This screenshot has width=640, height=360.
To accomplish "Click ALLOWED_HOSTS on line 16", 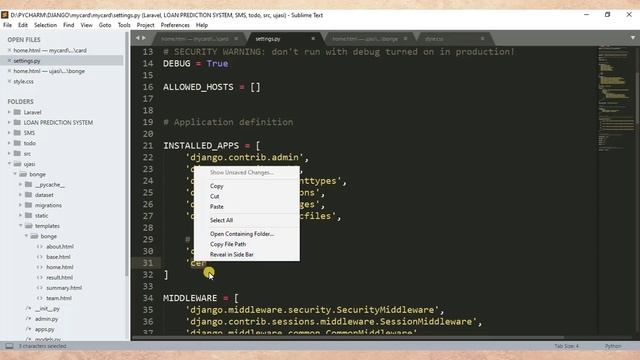I will coord(198,87).
